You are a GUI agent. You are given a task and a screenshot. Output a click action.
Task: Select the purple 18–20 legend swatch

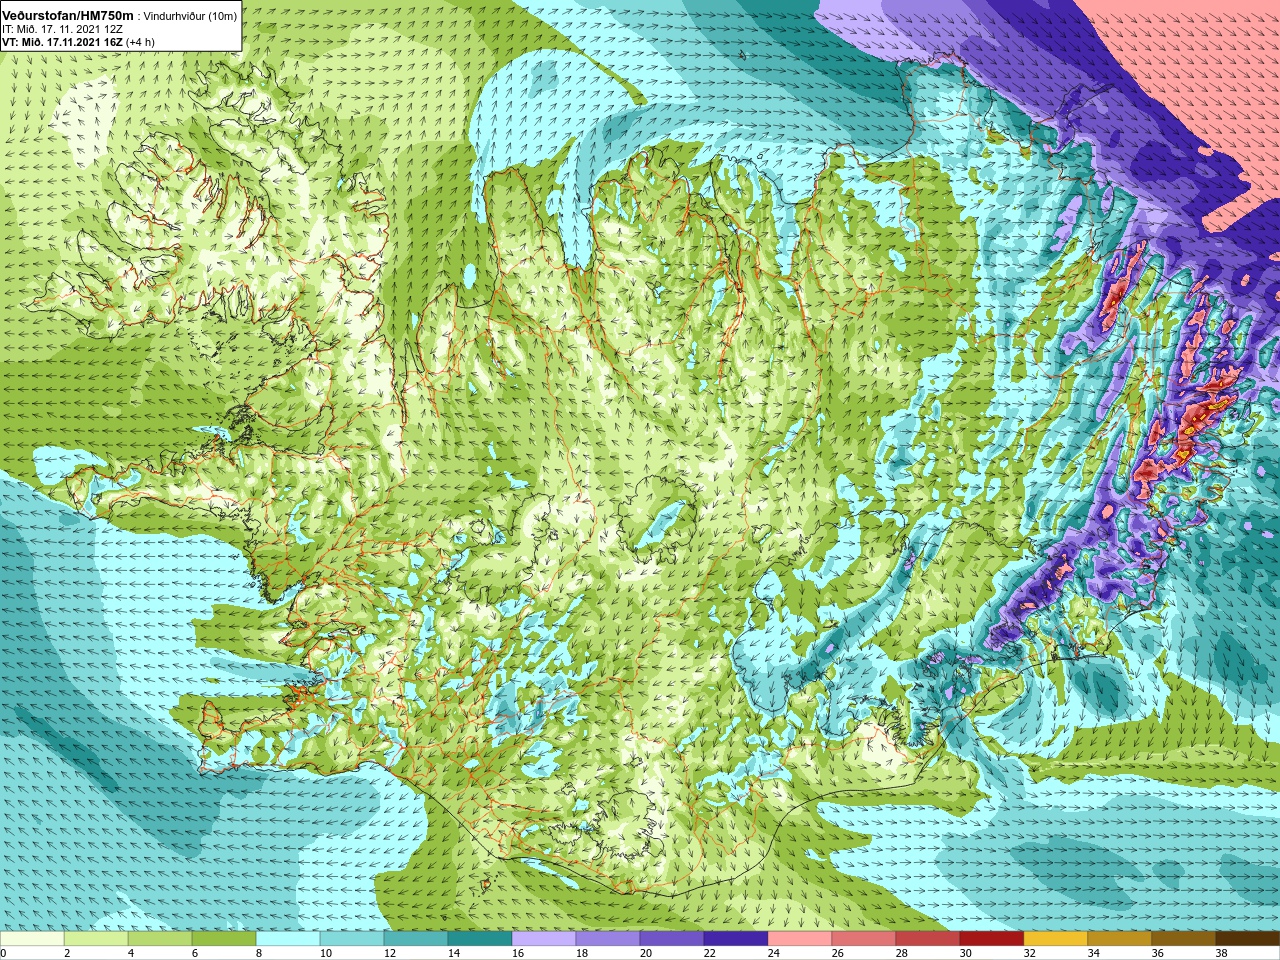click(x=608, y=940)
